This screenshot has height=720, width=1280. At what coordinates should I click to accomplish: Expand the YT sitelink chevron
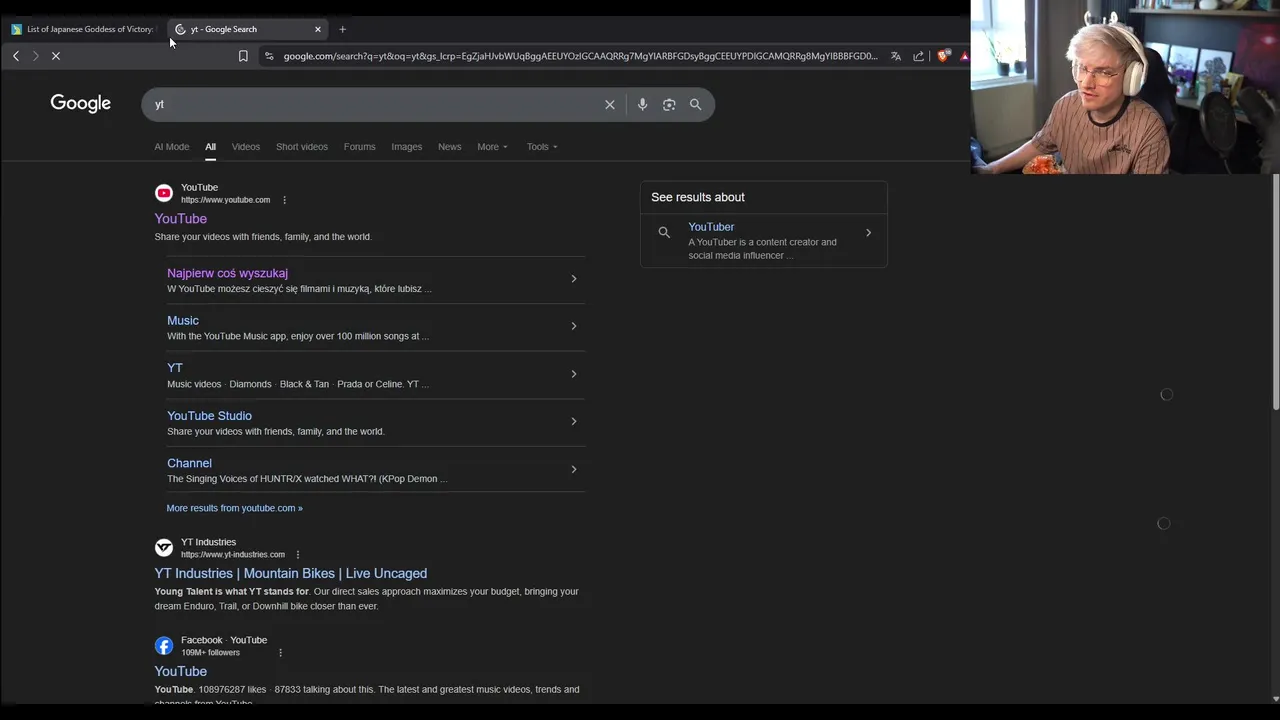point(574,374)
